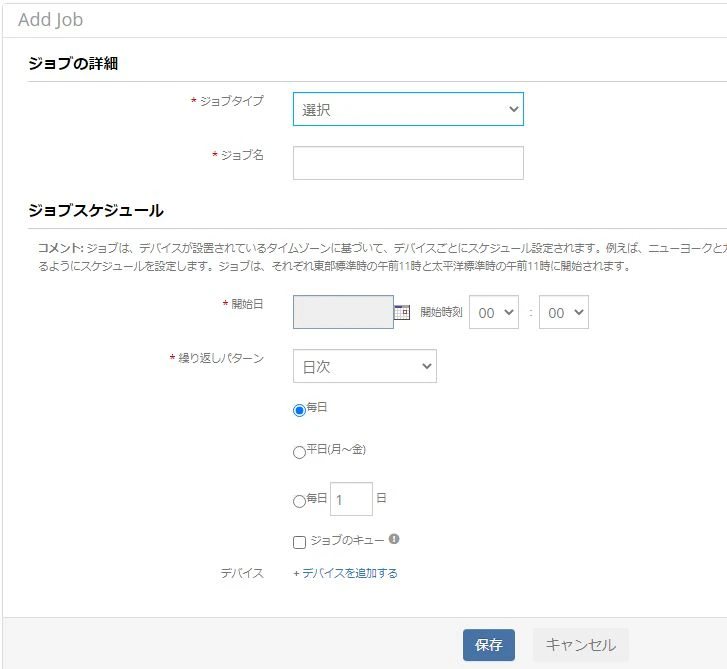Click the info icon beside ジョブのキュー
This screenshot has width=727, height=669.
(394, 539)
